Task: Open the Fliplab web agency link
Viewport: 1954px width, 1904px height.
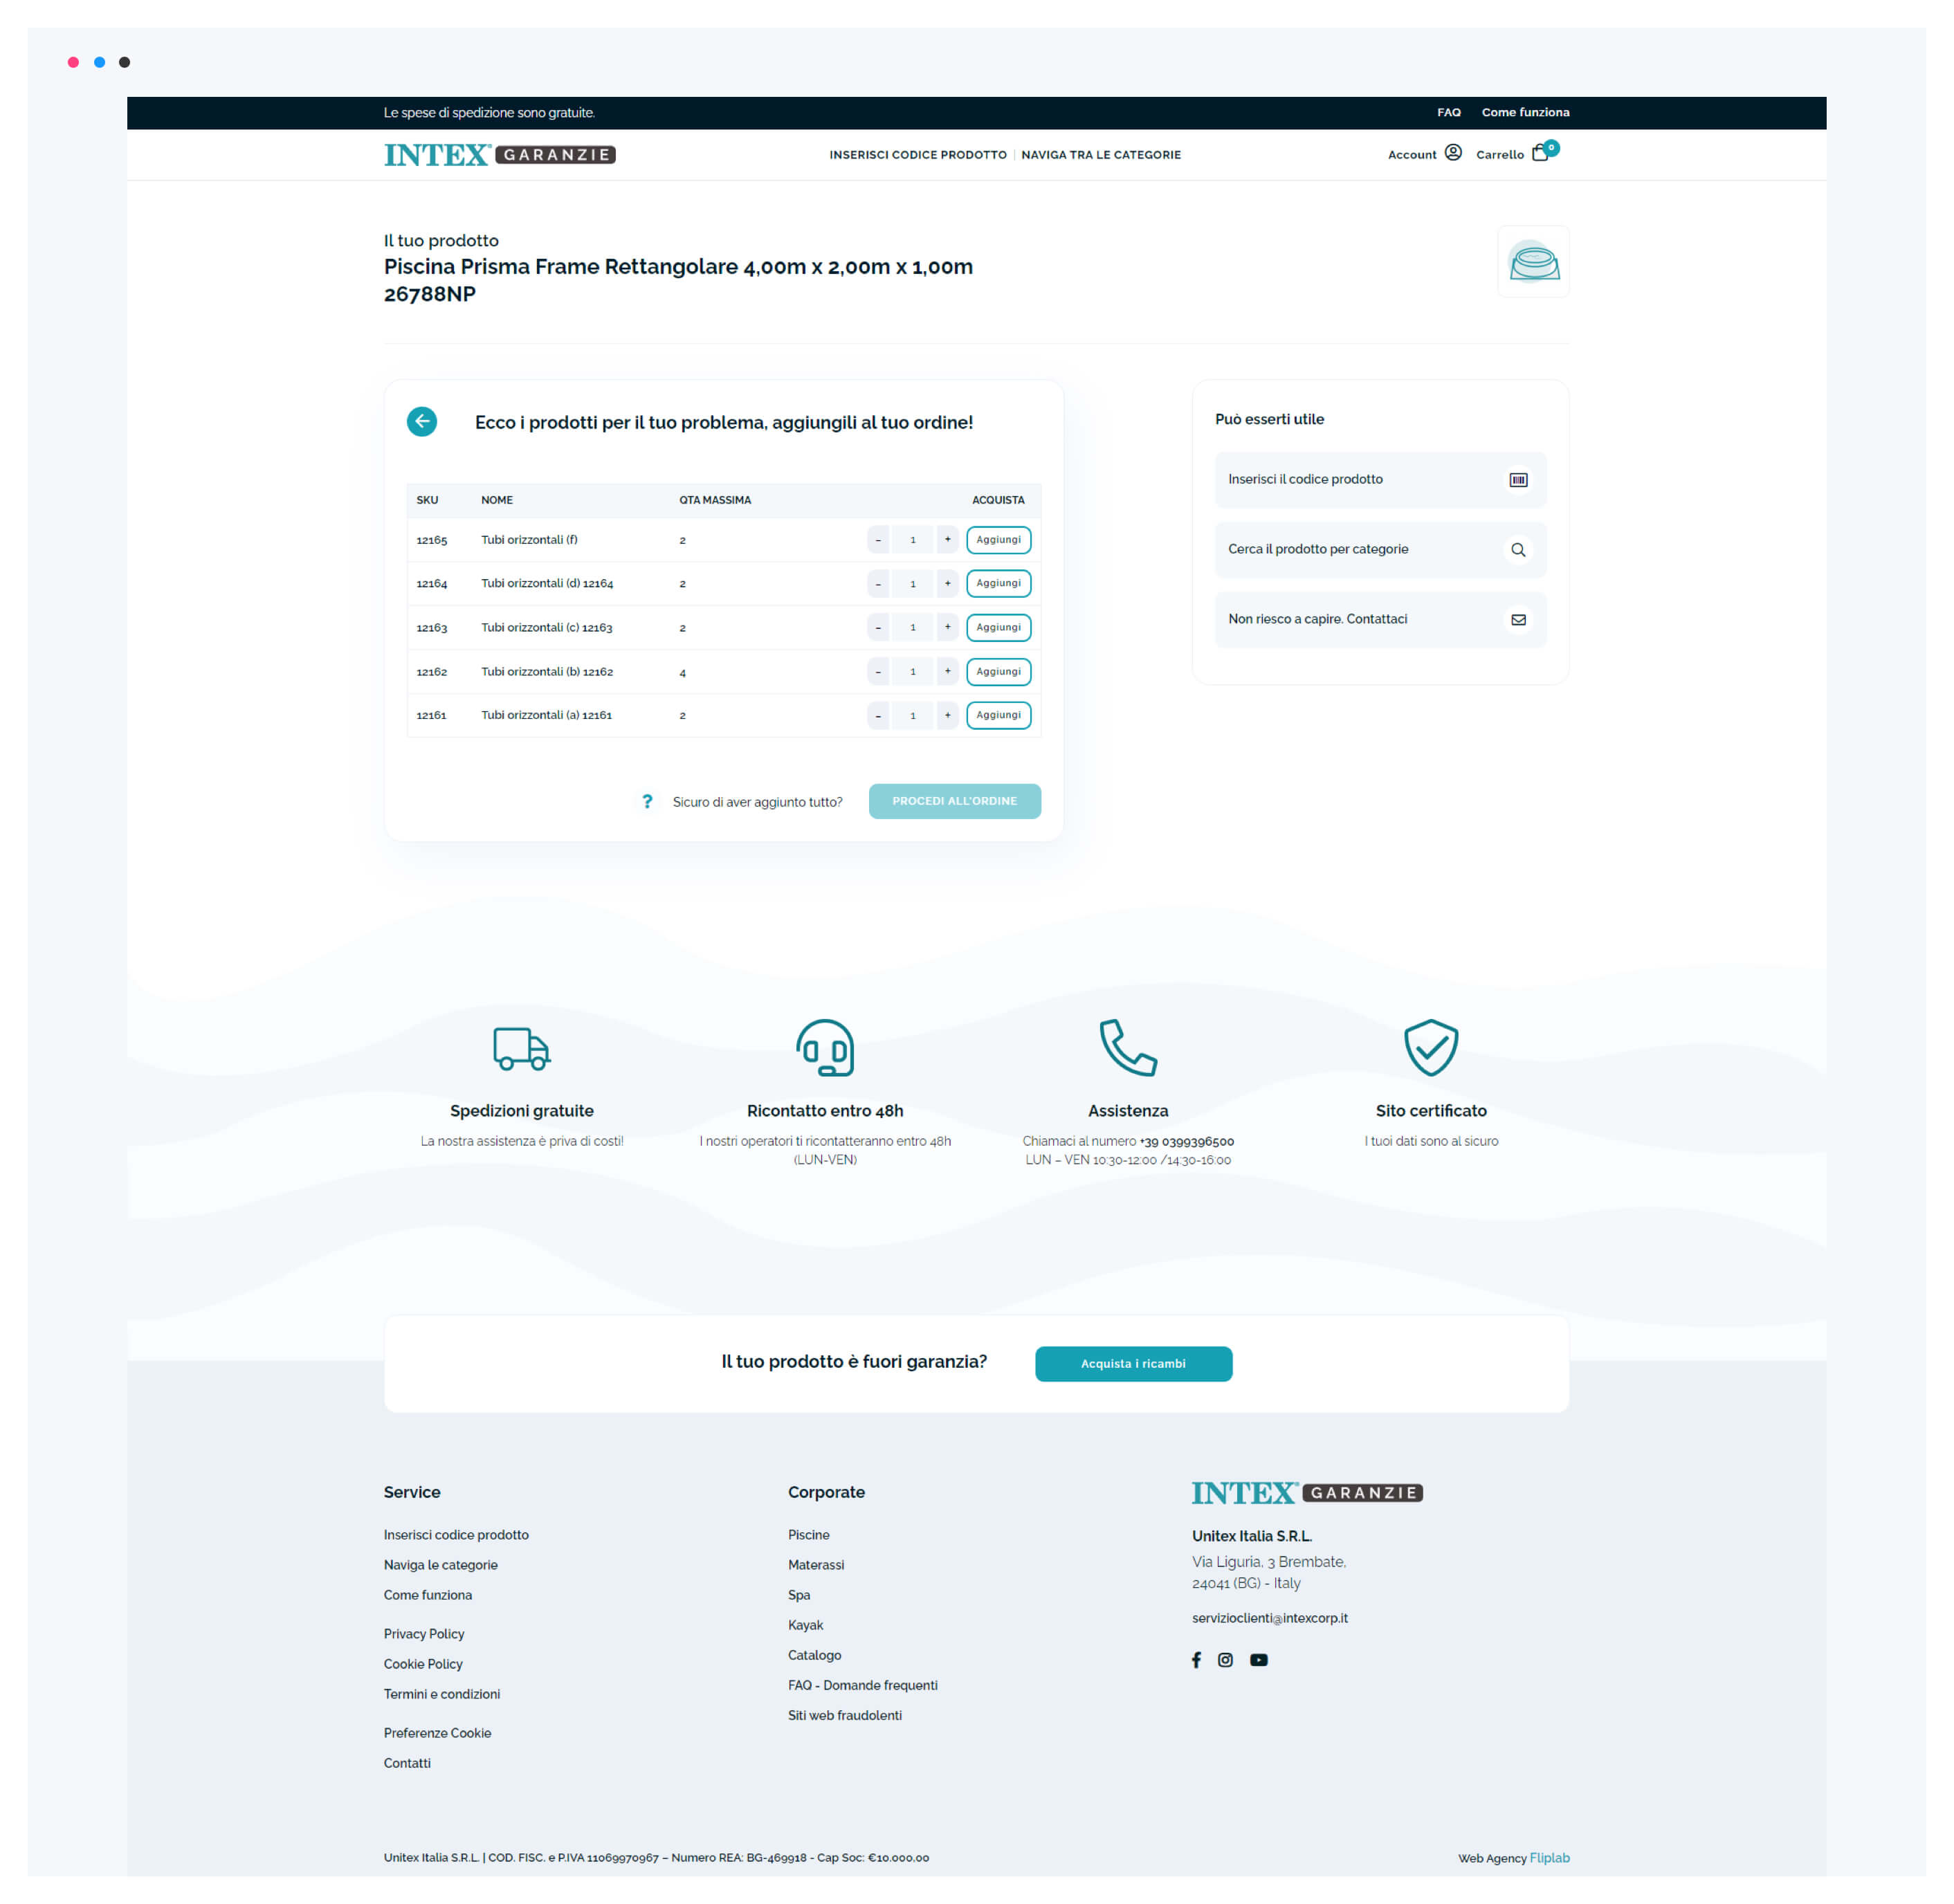Action: tap(1549, 1858)
